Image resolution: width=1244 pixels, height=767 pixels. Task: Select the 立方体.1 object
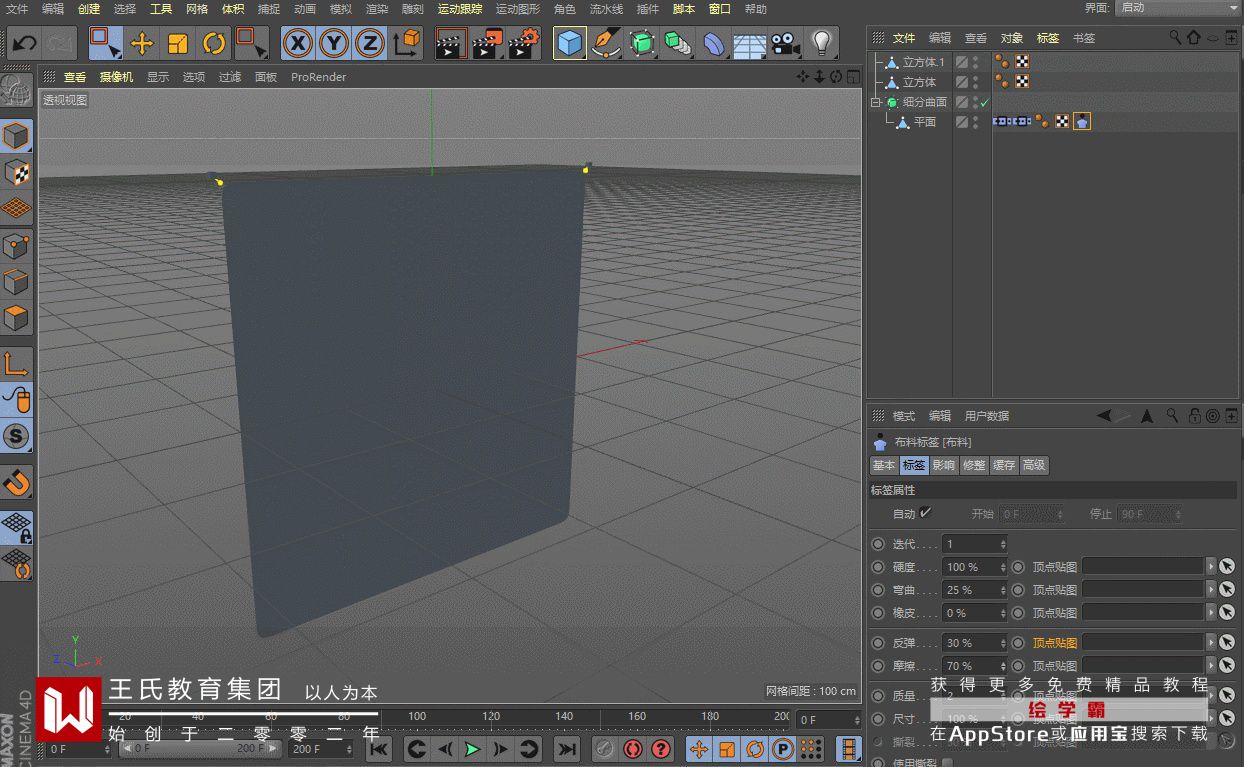tap(923, 62)
